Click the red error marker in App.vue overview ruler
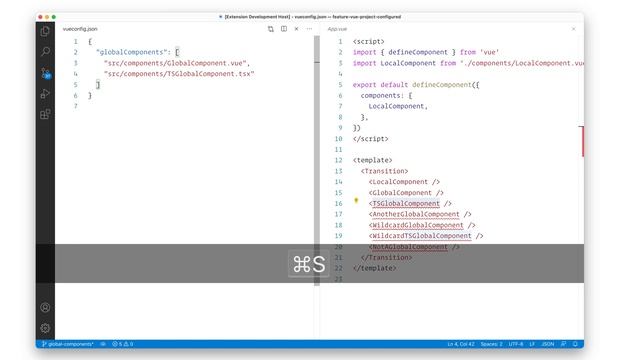 [x=582, y=141]
